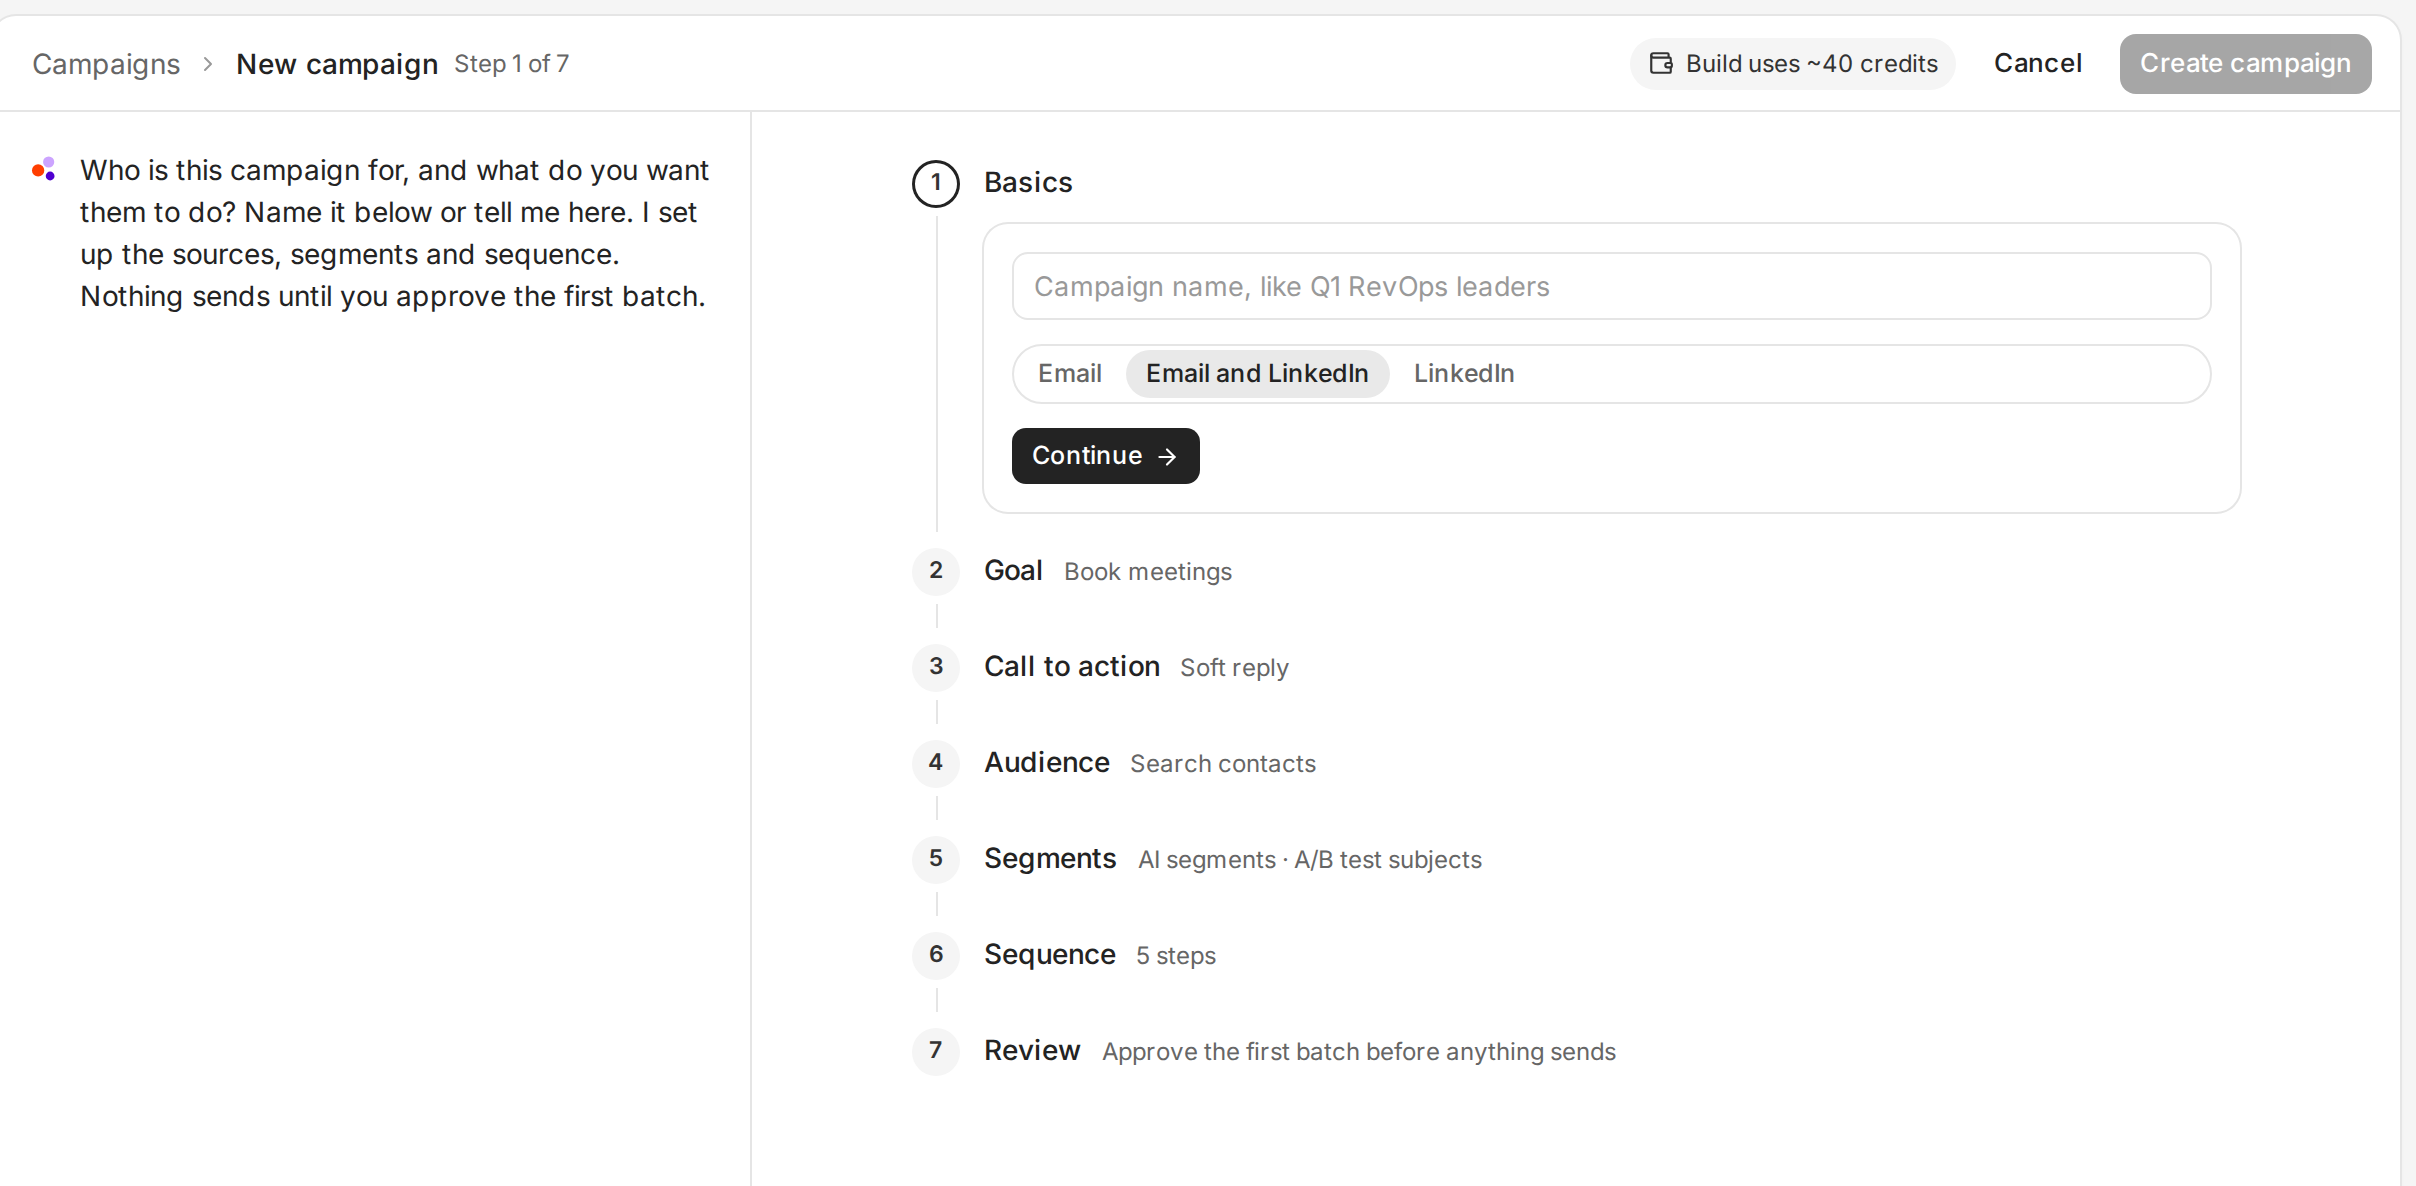
Task: Select the Email and LinkedIn option
Action: (1257, 374)
